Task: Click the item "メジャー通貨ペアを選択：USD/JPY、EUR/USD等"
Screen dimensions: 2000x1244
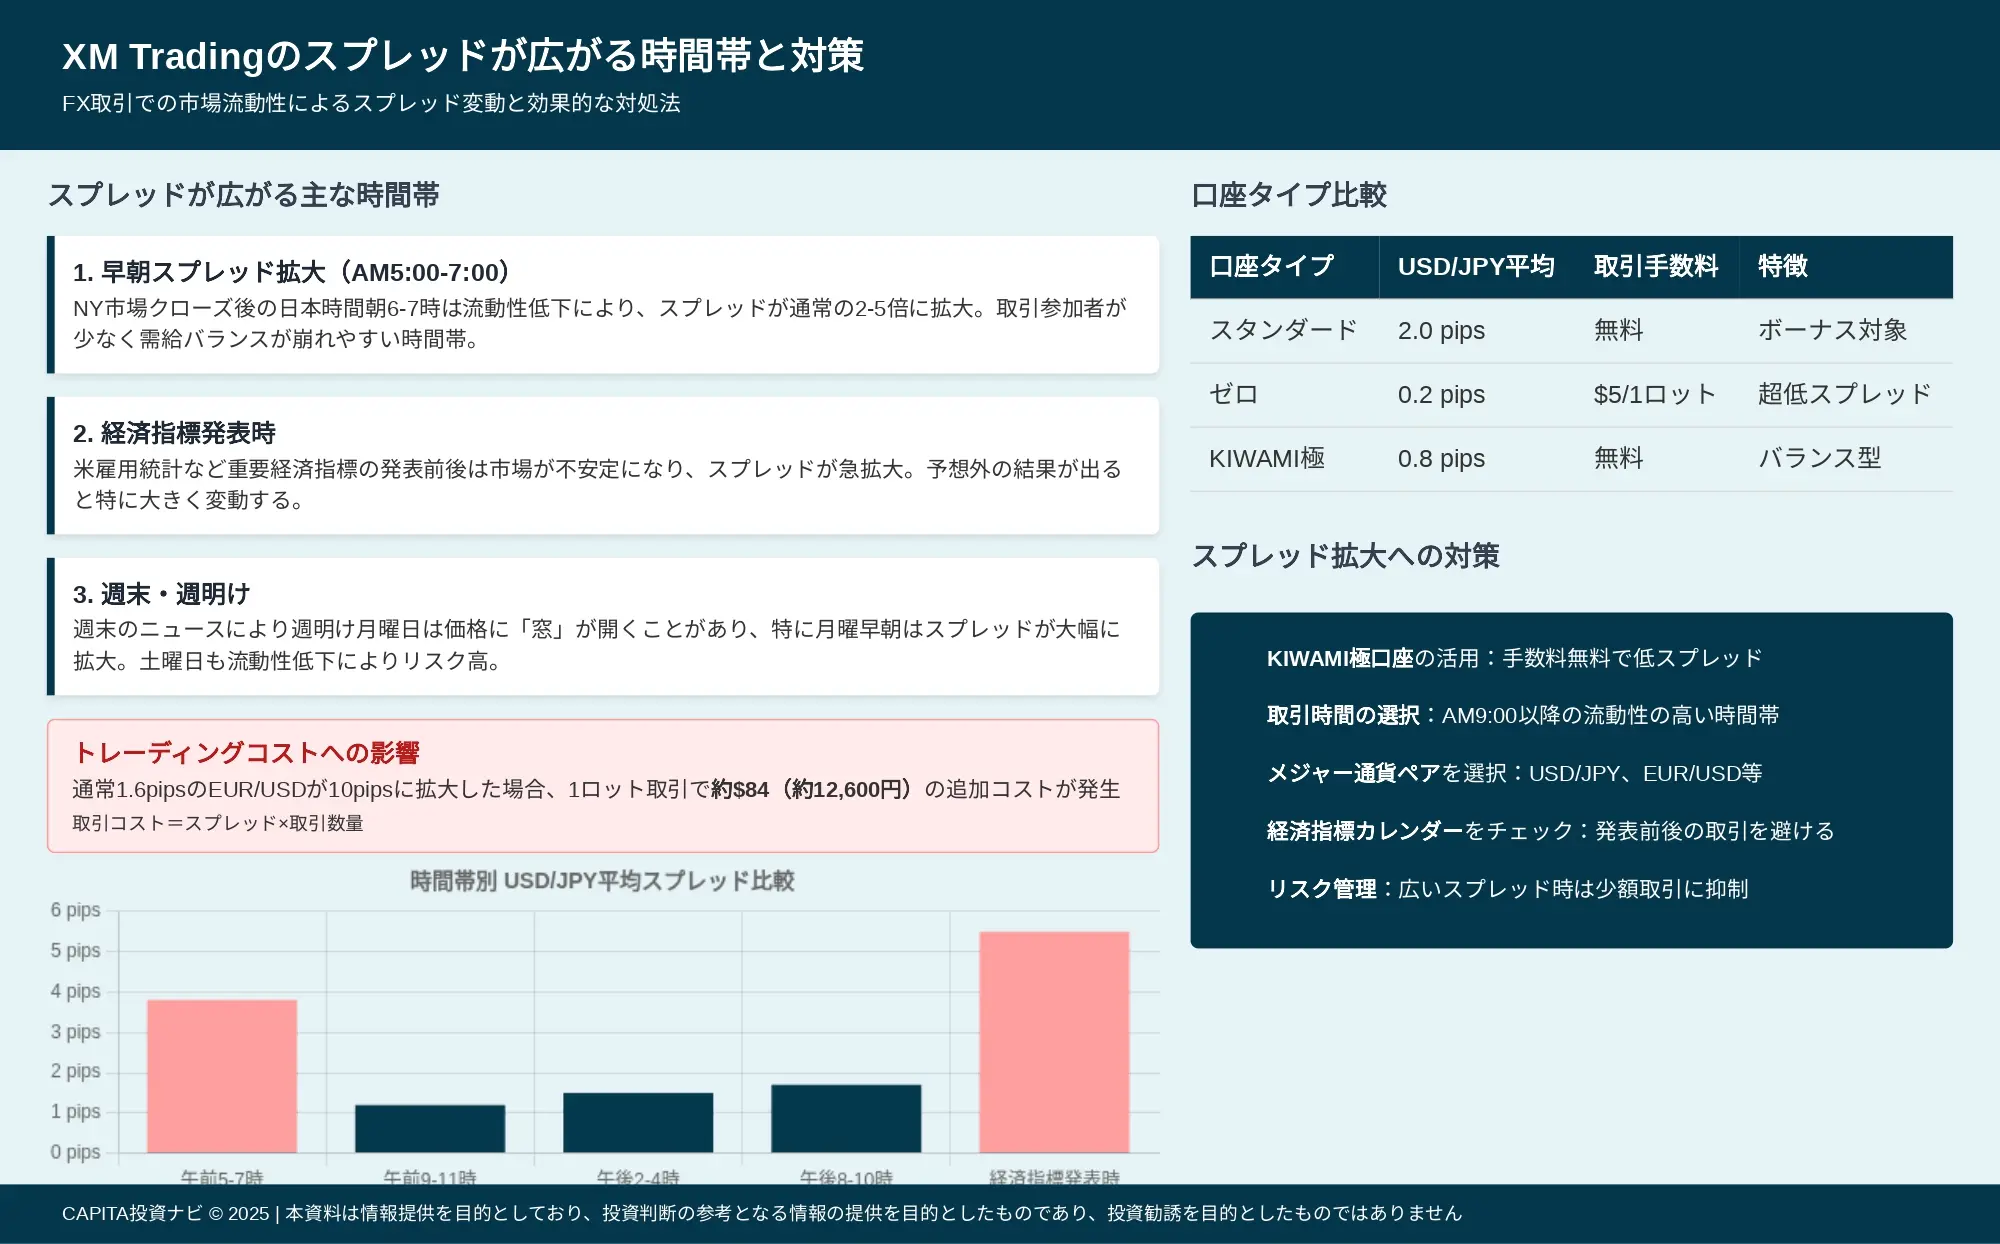Action: click(x=1514, y=773)
